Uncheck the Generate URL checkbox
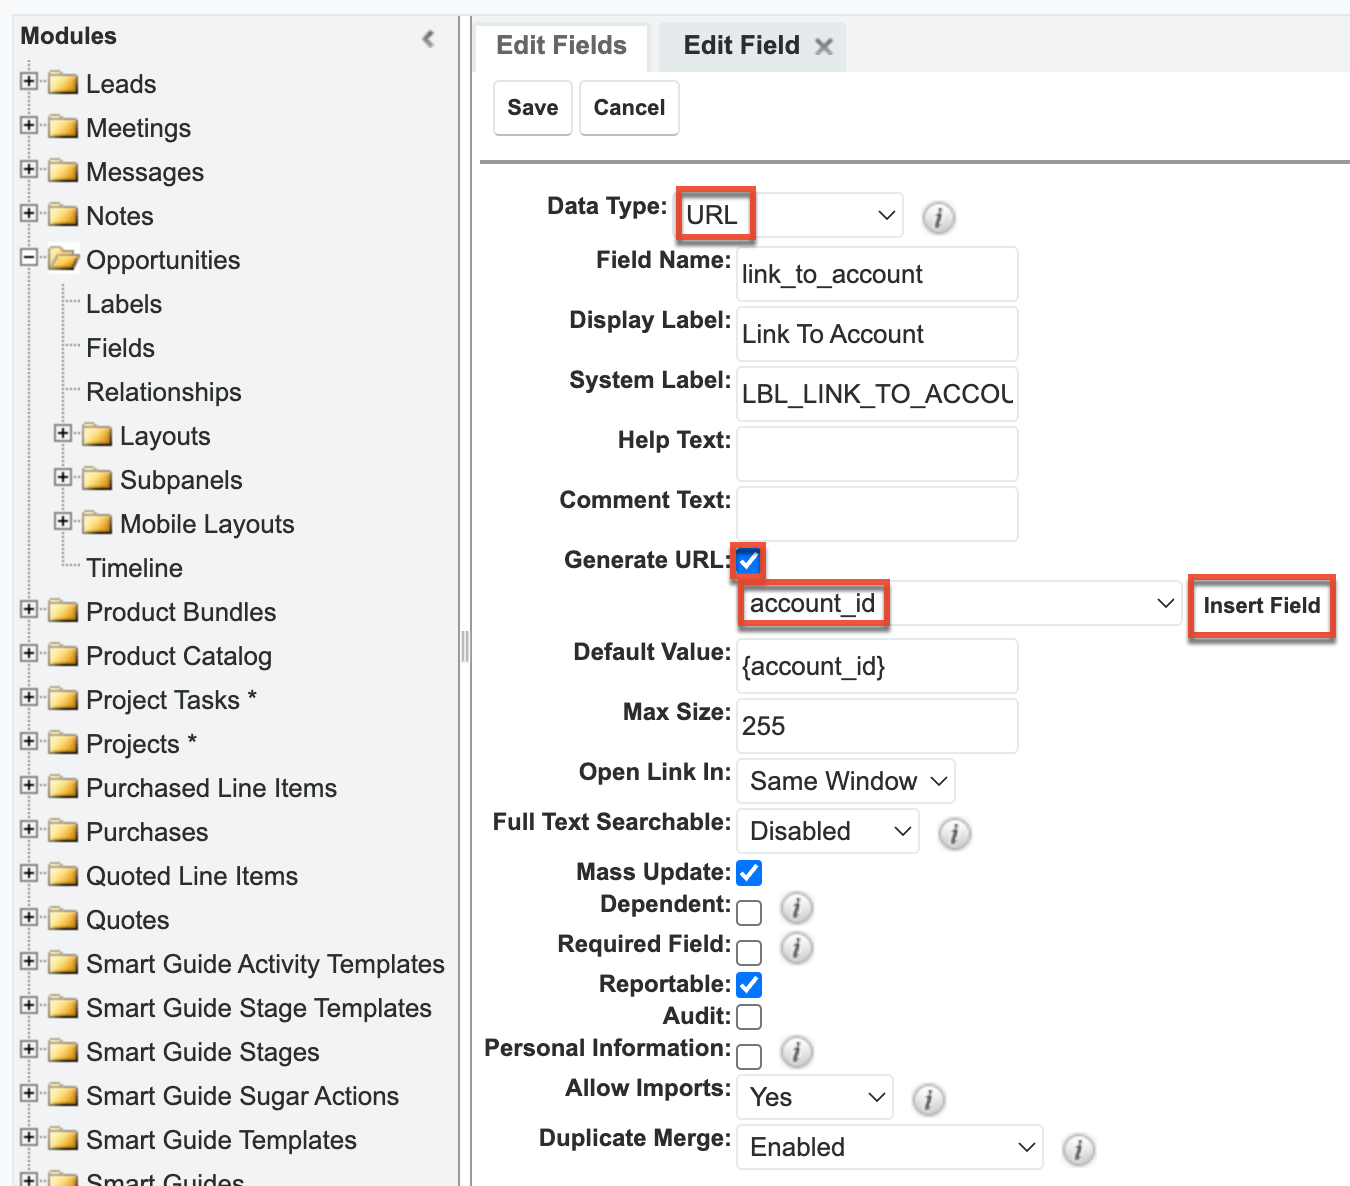 [748, 562]
